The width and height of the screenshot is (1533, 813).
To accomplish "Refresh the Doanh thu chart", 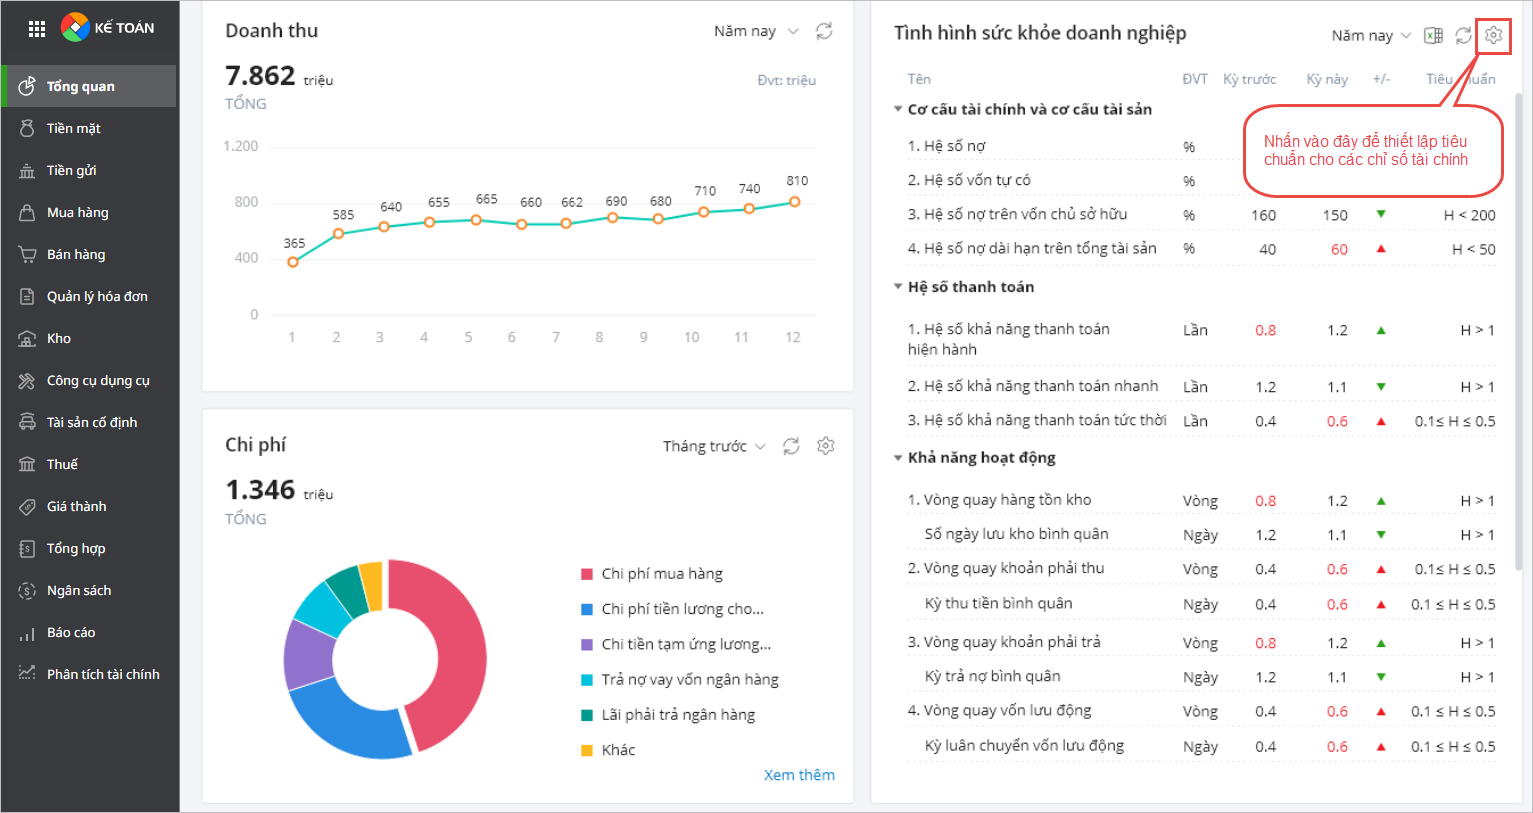I will point(824,31).
